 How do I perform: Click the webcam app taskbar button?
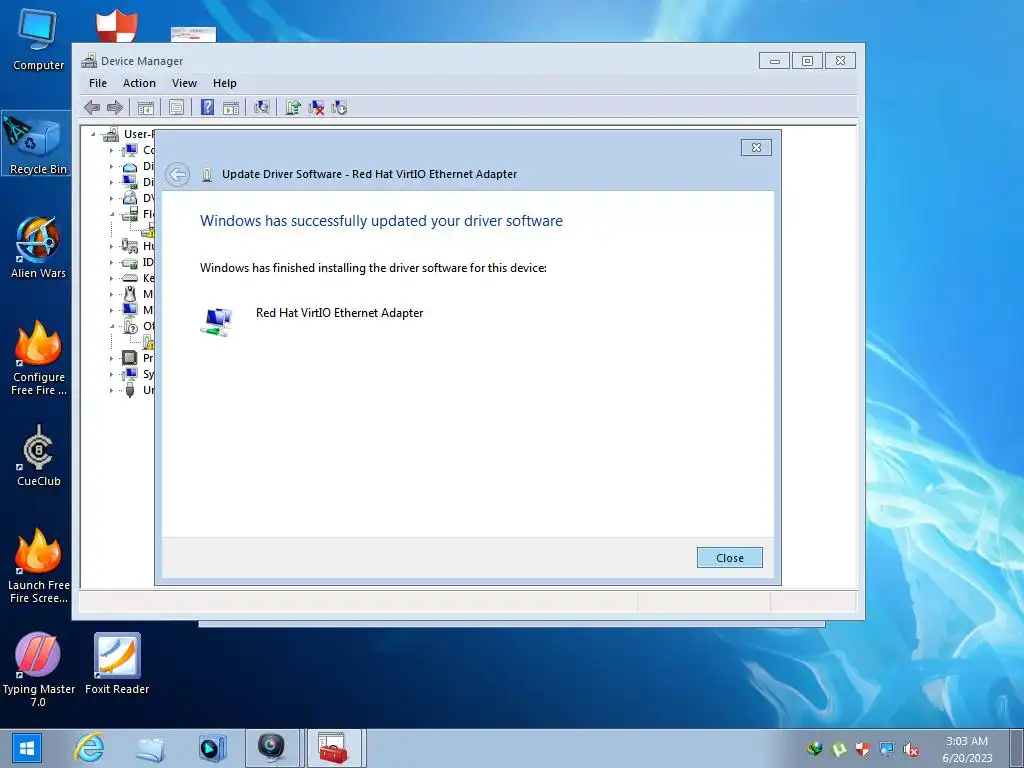coord(272,748)
